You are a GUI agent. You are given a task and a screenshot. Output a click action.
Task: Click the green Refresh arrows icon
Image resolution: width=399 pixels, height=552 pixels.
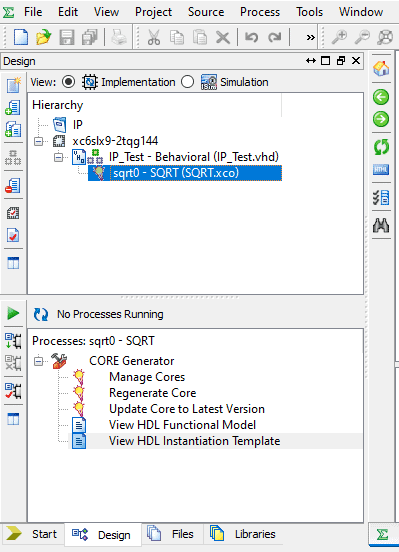pyautogui.click(x=381, y=146)
